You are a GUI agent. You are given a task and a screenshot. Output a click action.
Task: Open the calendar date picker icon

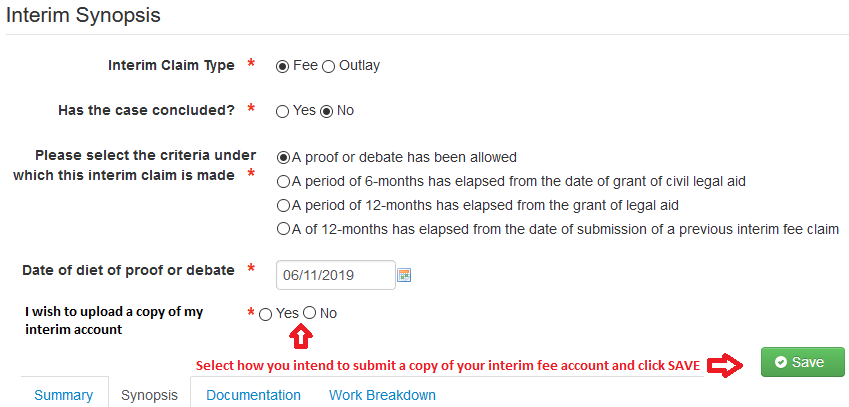[404, 275]
